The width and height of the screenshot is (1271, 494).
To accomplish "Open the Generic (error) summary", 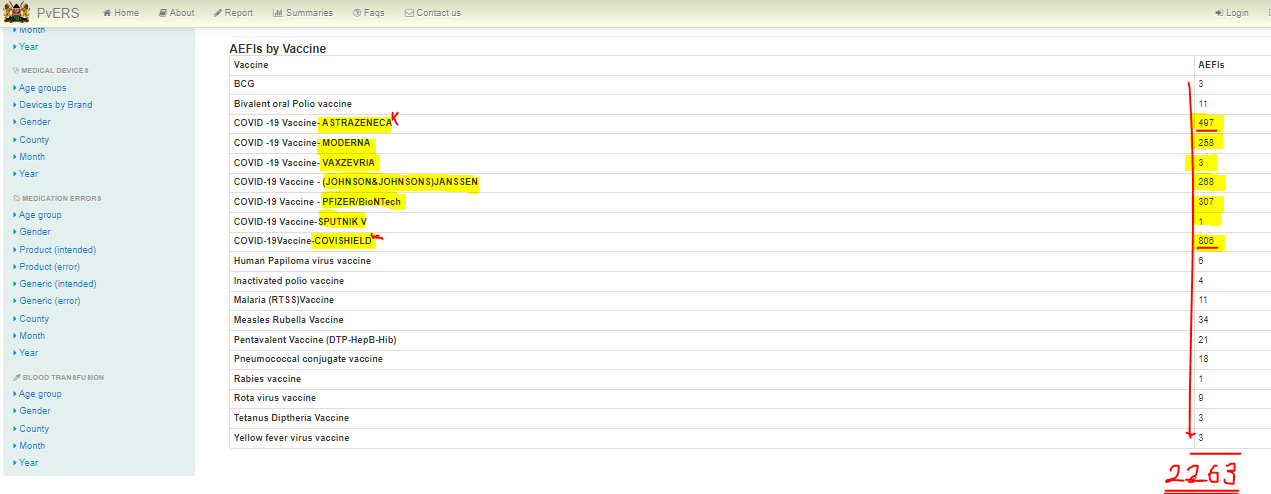I will (49, 301).
